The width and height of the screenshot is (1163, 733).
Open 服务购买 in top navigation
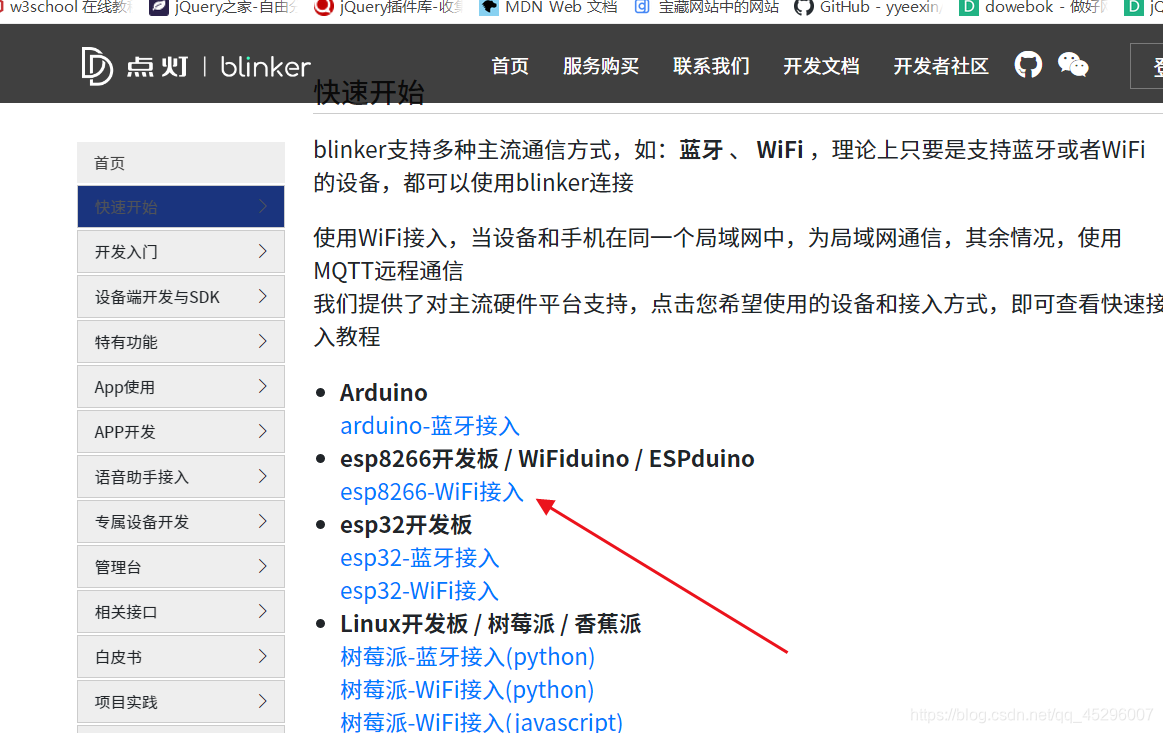601,66
